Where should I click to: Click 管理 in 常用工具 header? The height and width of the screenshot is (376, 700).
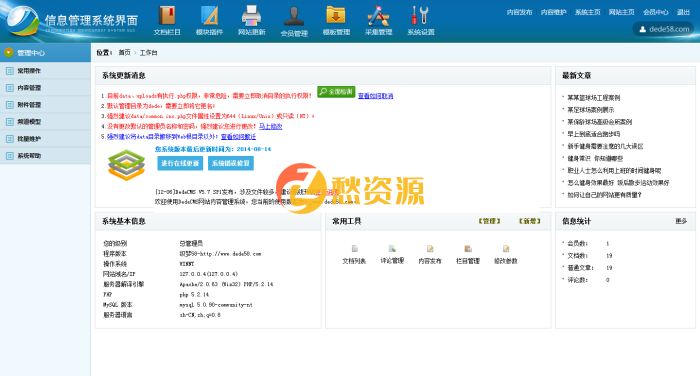click(489, 221)
